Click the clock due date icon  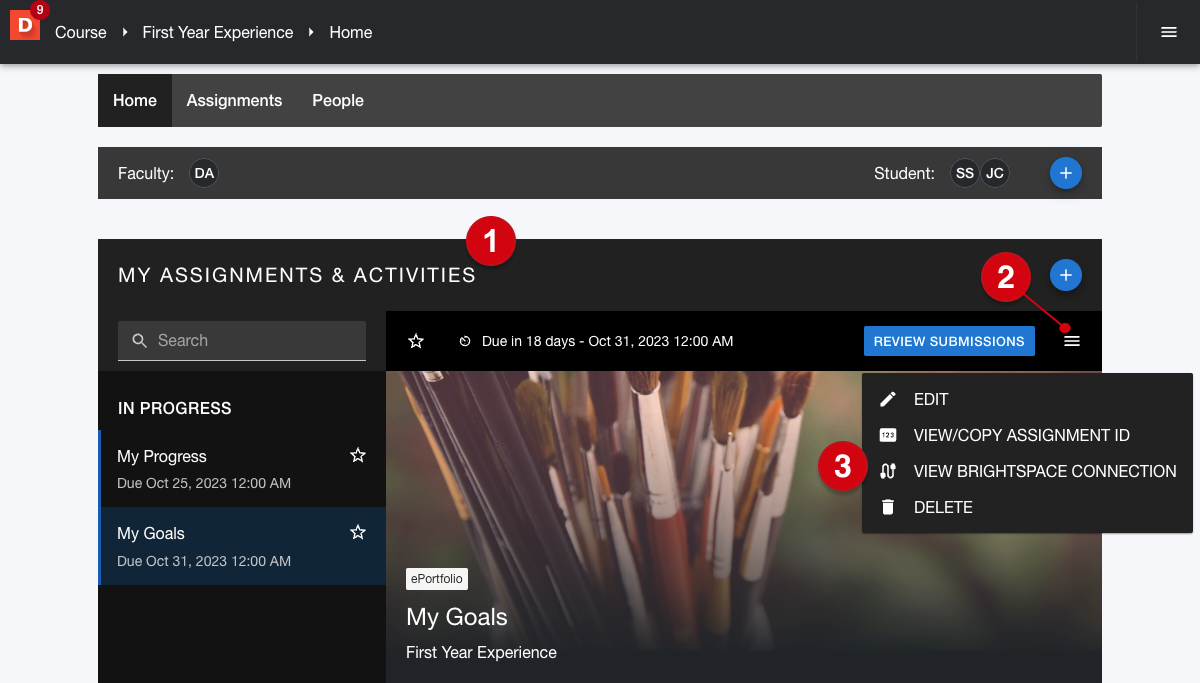465,341
